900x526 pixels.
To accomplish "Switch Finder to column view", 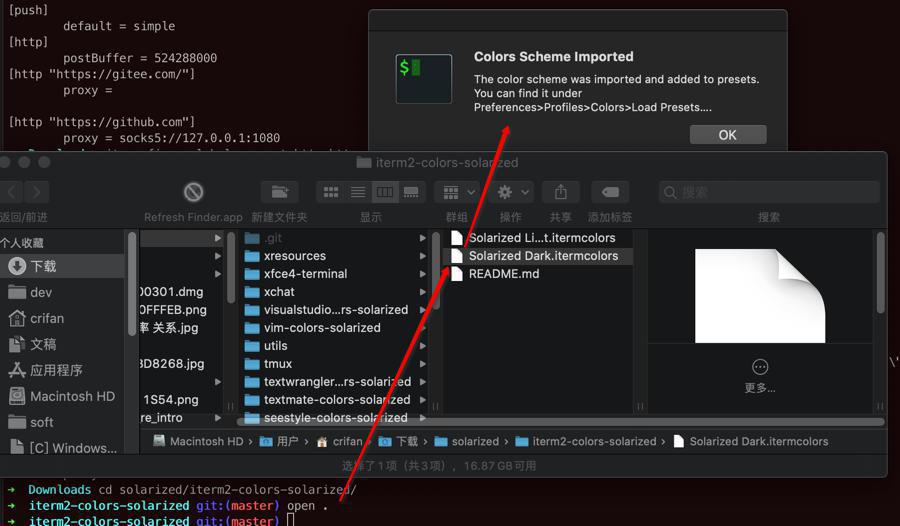I will 385,192.
